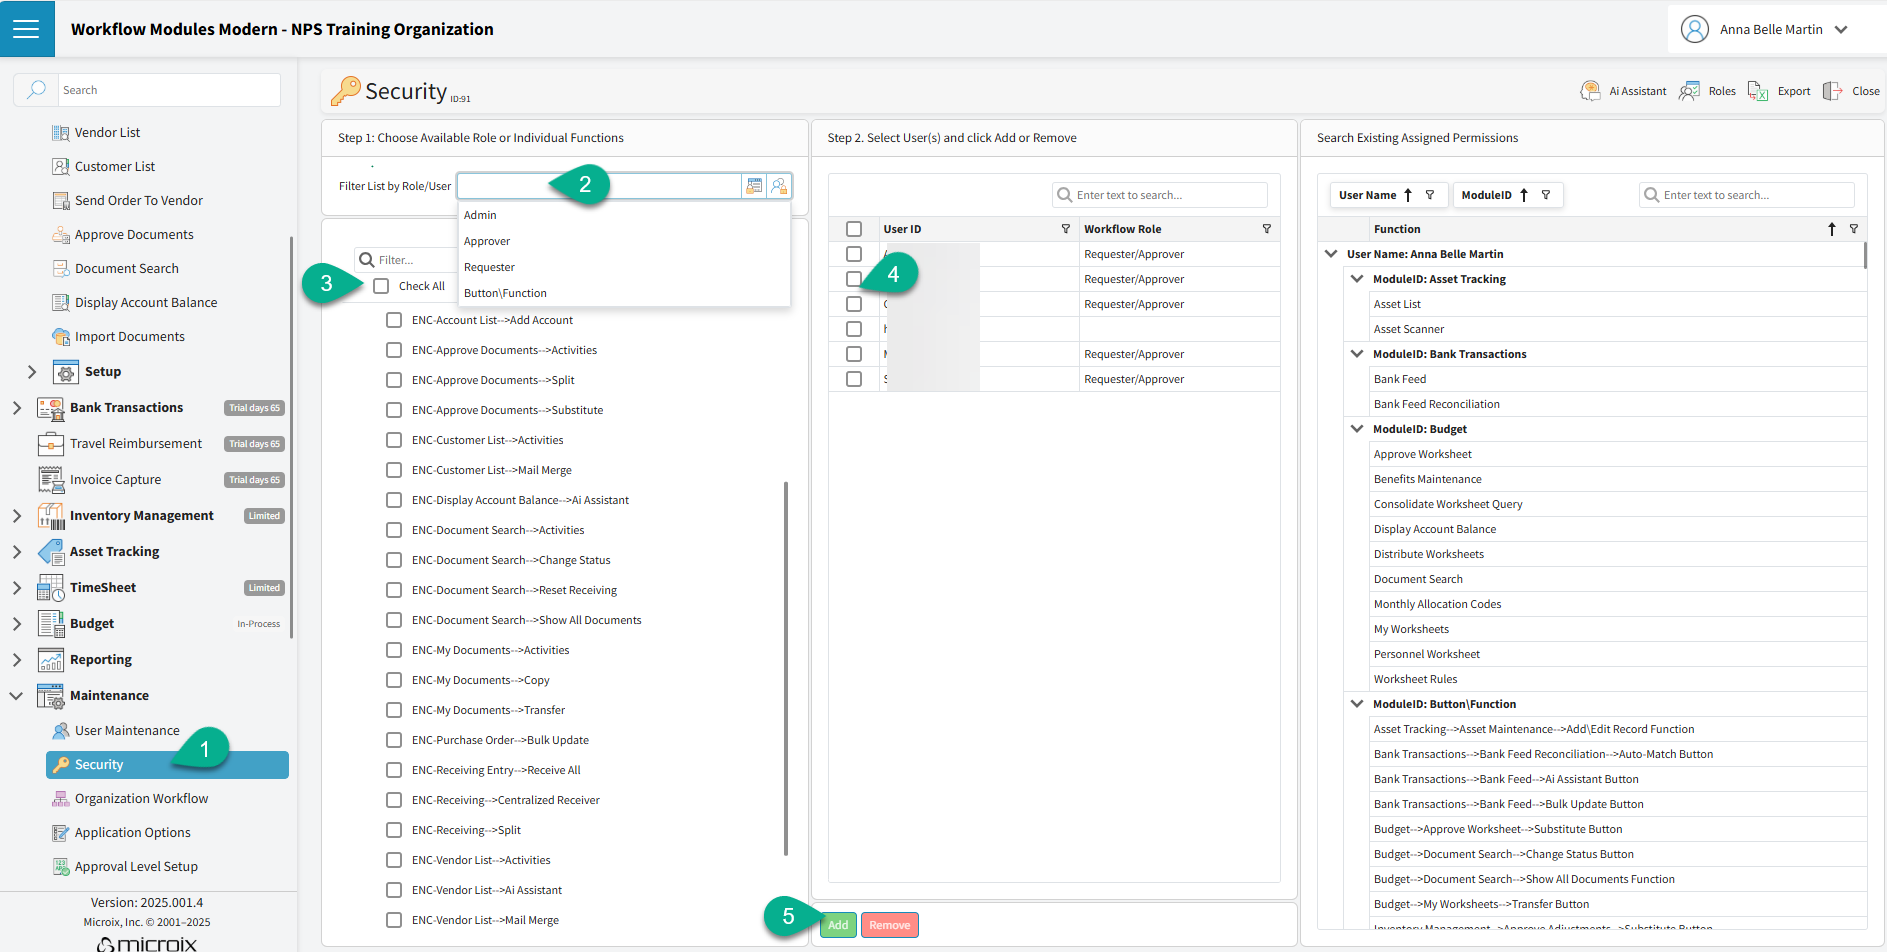Open the Invoice Capture module
The width and height of the screenshot is (1887, 952).
pyautogui.click(x=115, y=480)
